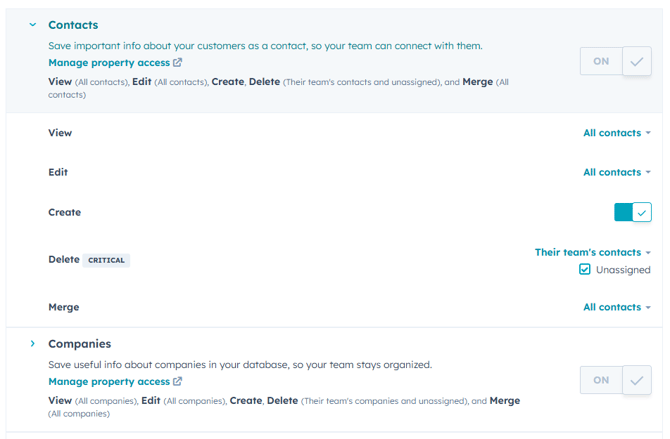Click external link icon beside Companies property access
Screen dimensions: 670x439
coord(178,381)
